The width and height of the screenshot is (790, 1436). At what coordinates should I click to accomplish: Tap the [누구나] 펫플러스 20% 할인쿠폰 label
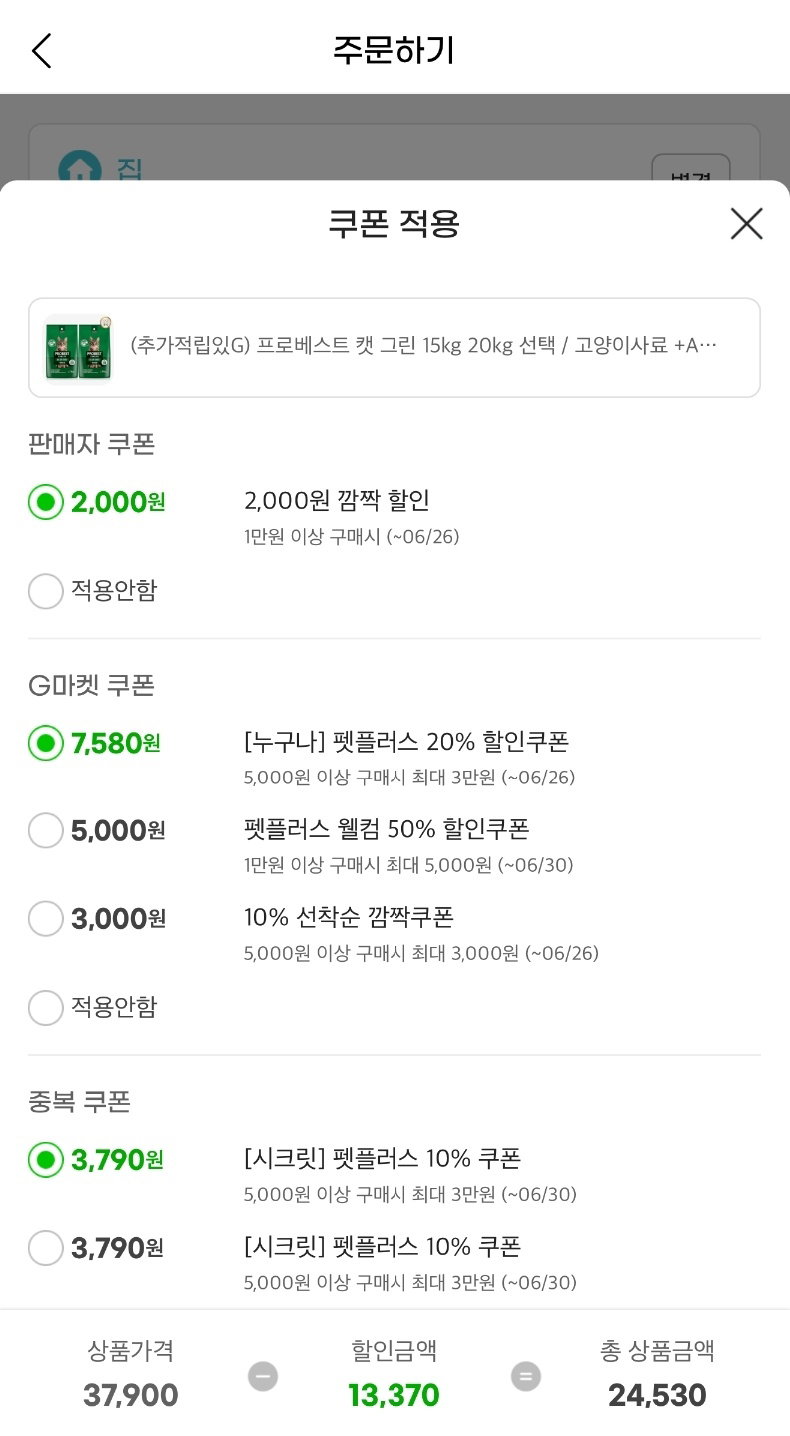[x=406, y=742]
